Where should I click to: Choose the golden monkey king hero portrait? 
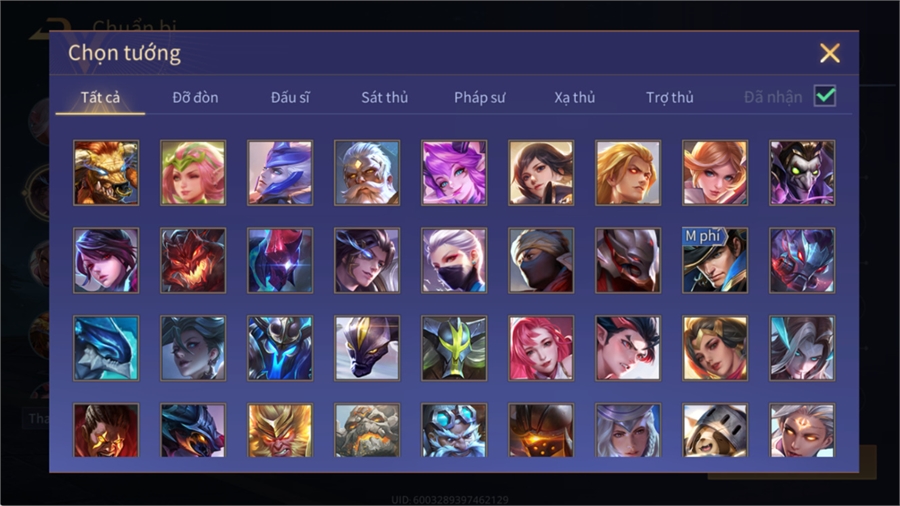point(280,430)
